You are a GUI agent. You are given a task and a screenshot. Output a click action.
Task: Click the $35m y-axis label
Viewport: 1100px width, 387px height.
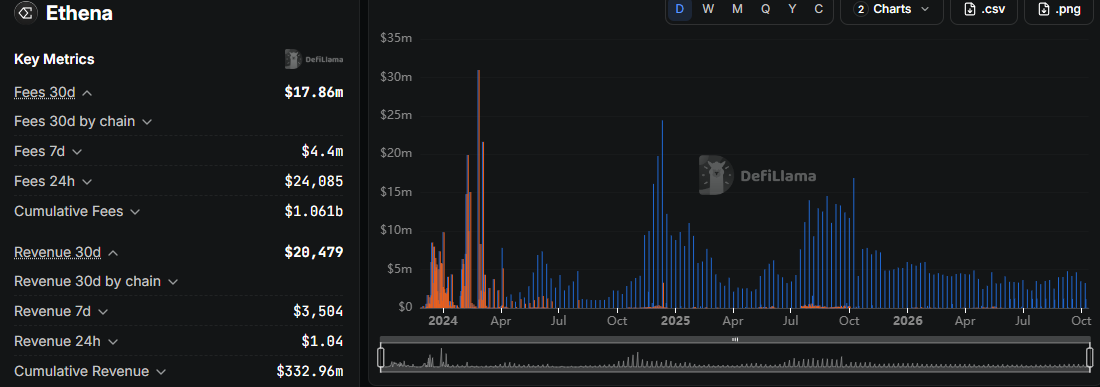[x=396, y=38]
